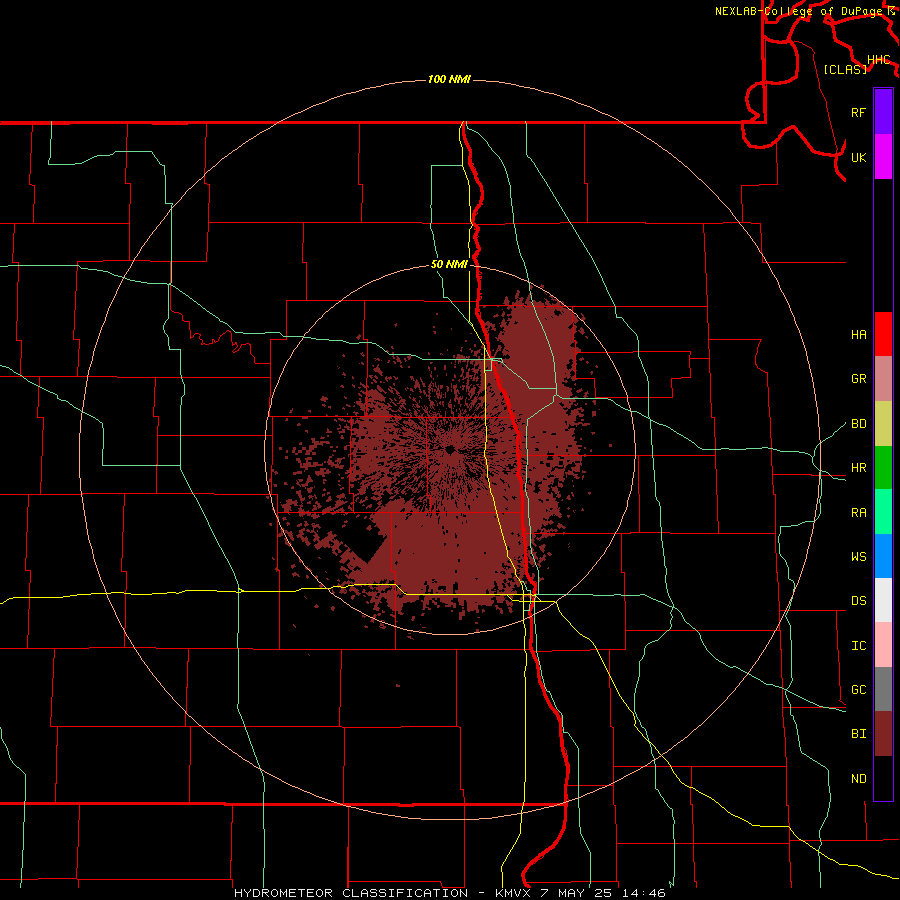The image size is (900, 900).
Task: Click the blue WS color swatch
Action: pos(883,556)
